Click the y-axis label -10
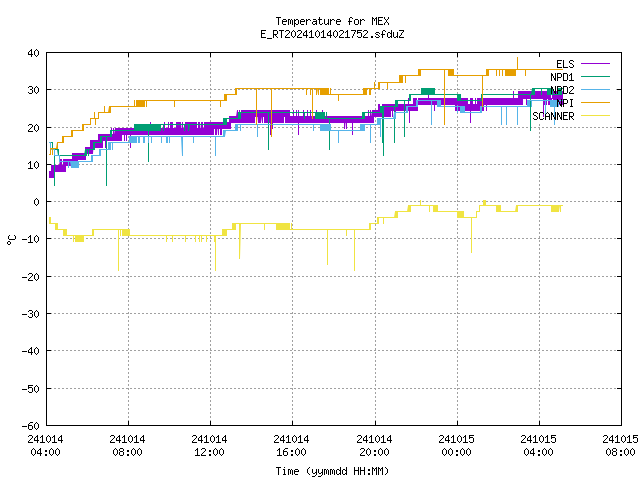This screenshot has height=480, width=640. point(31,239)
